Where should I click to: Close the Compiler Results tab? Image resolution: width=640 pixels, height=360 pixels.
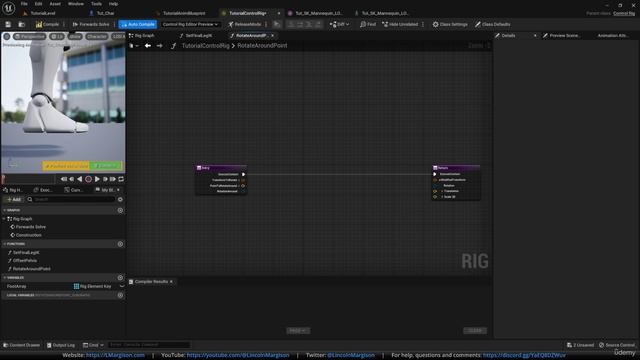pyautogui.click(x=171, y=282)
